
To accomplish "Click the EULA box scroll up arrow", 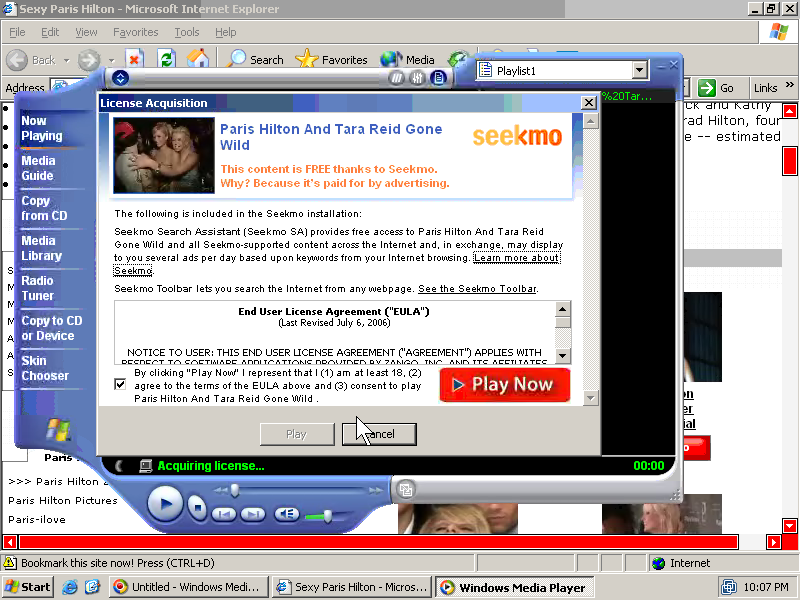I will pos(563,309).
